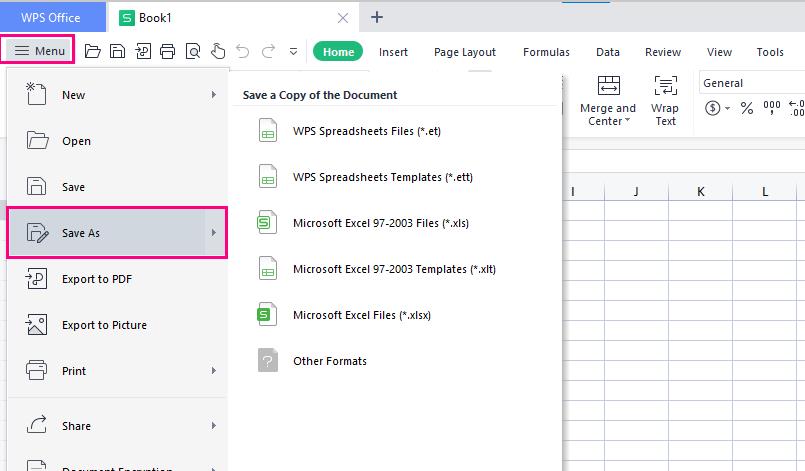Click the Redo arrow icon
This screenshot has height=471, width=805.
[x=268, y=51]
